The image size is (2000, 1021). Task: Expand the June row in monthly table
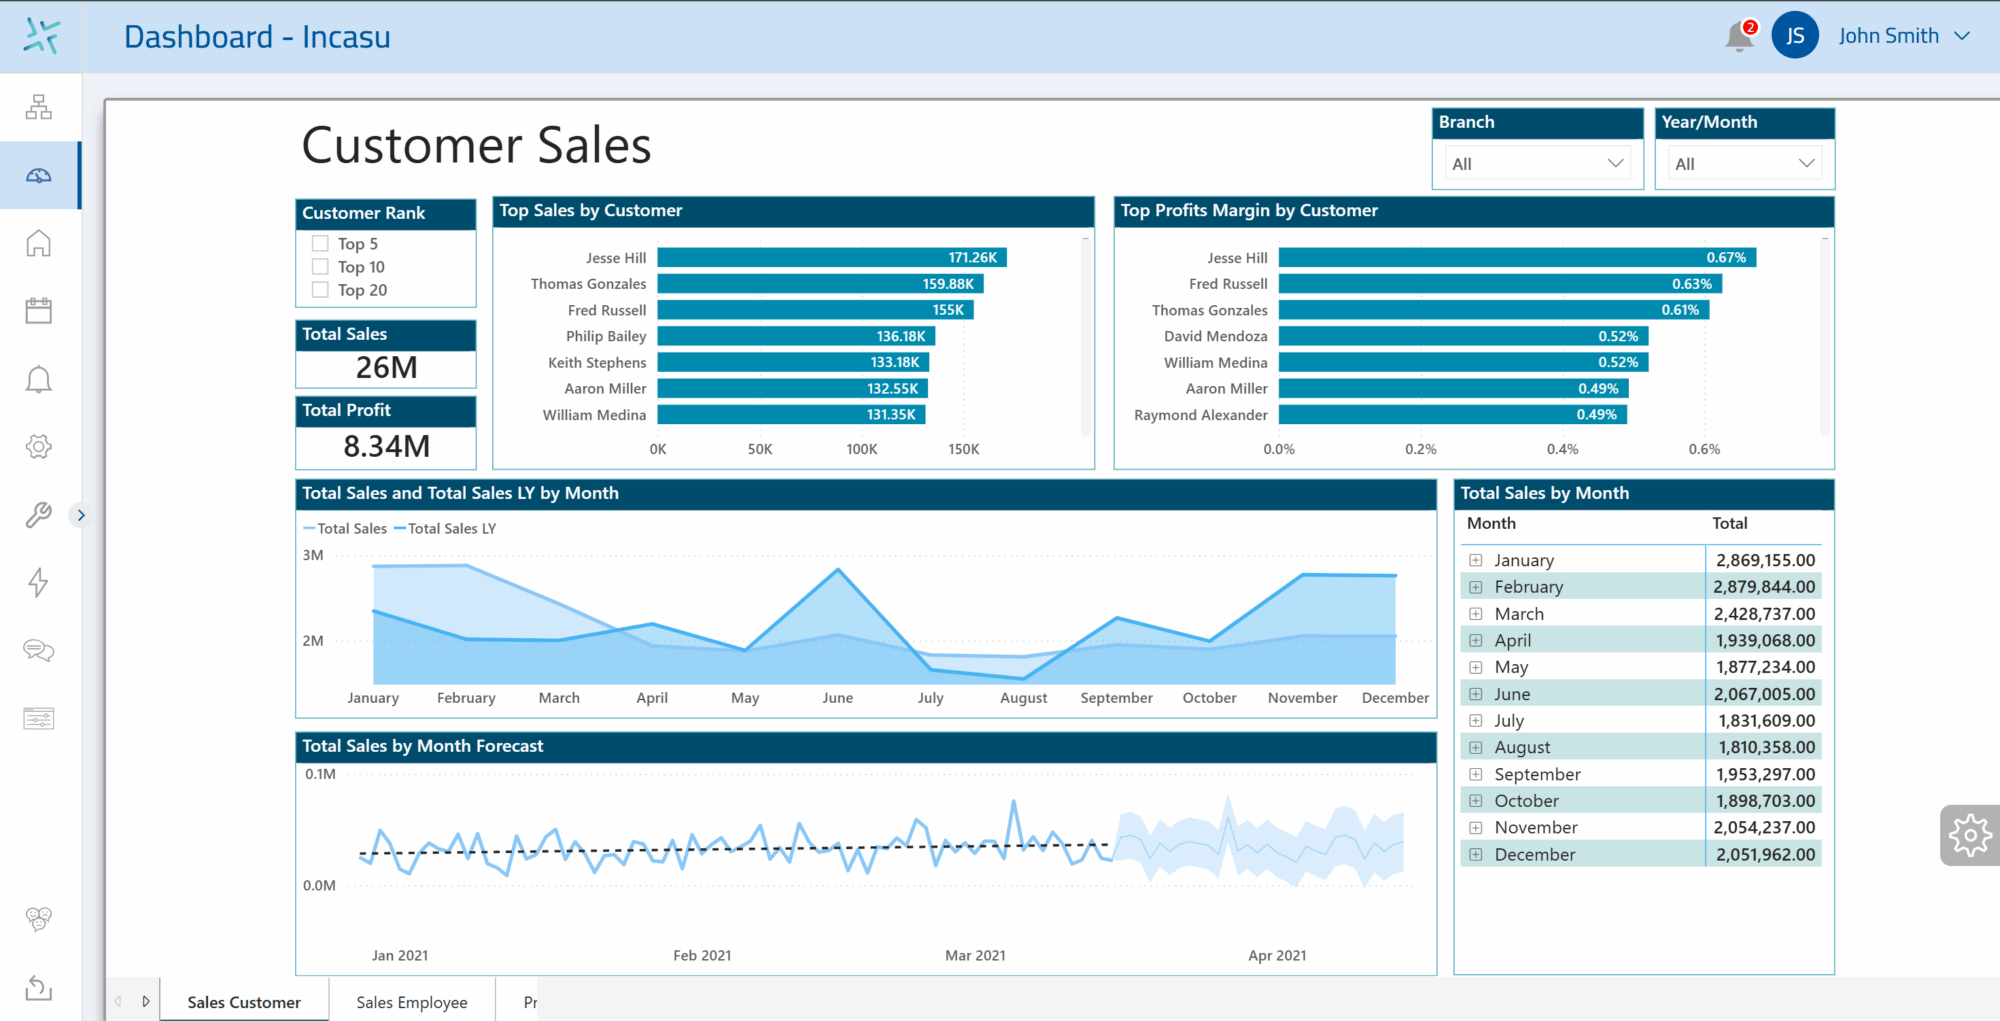(1476, 694)
